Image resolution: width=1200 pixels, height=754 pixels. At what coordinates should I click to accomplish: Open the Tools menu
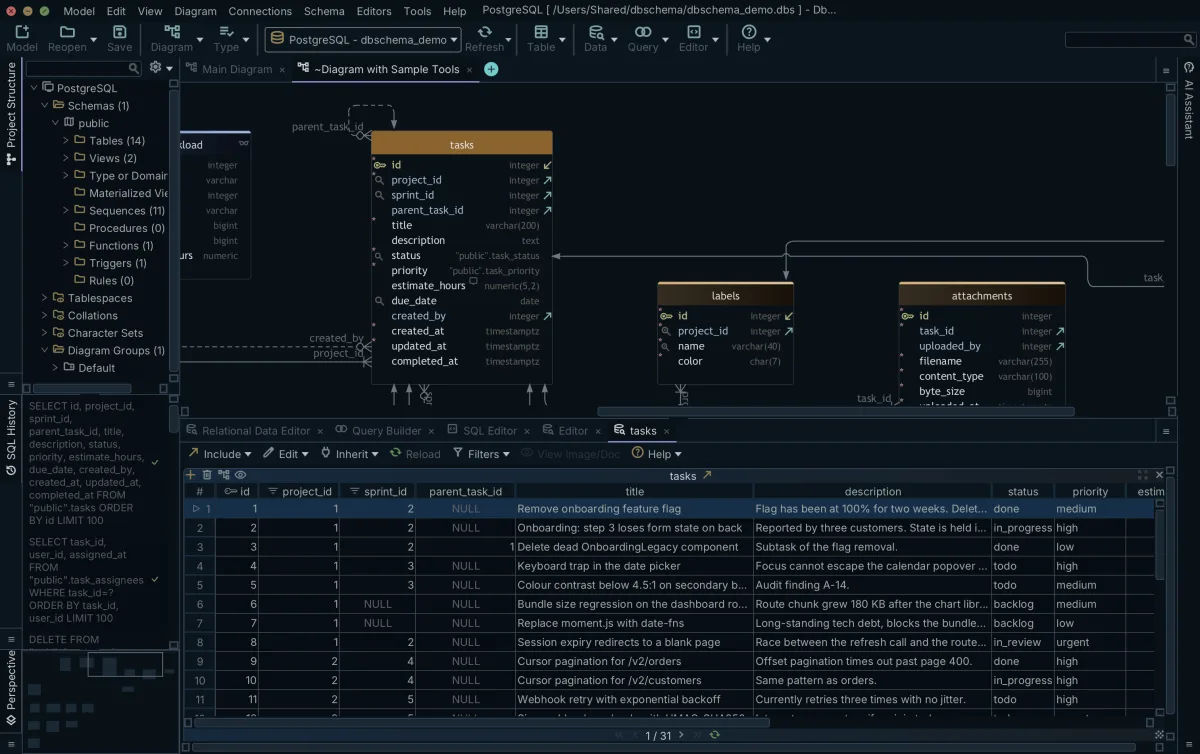(417, 11)
